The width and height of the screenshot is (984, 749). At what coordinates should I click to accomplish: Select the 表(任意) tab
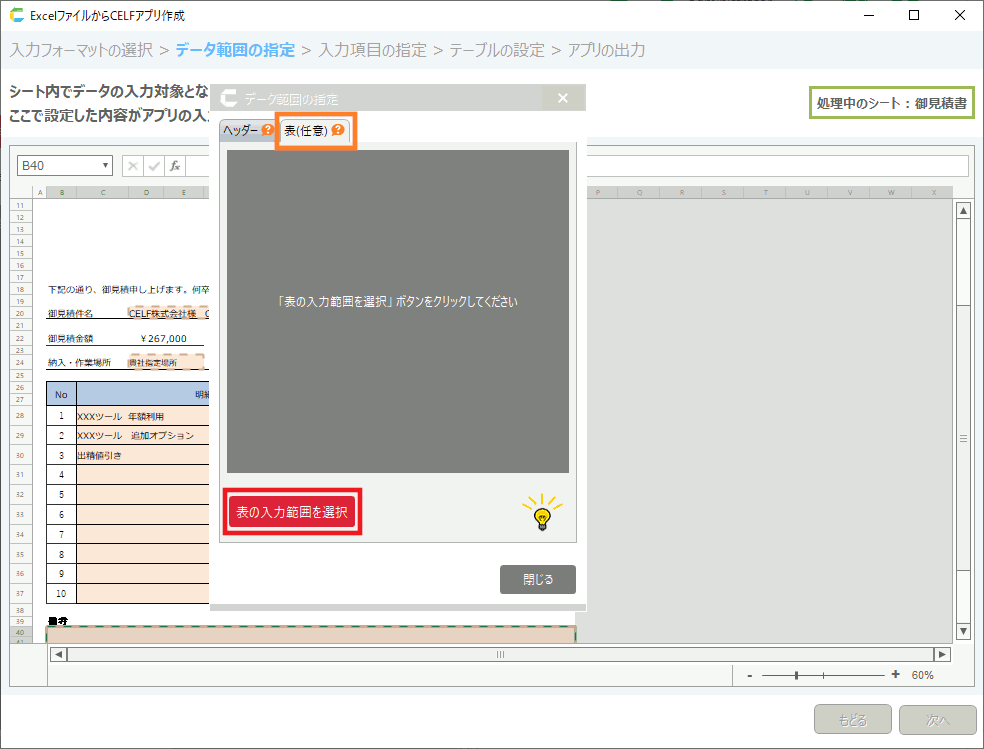click(306, 131)
